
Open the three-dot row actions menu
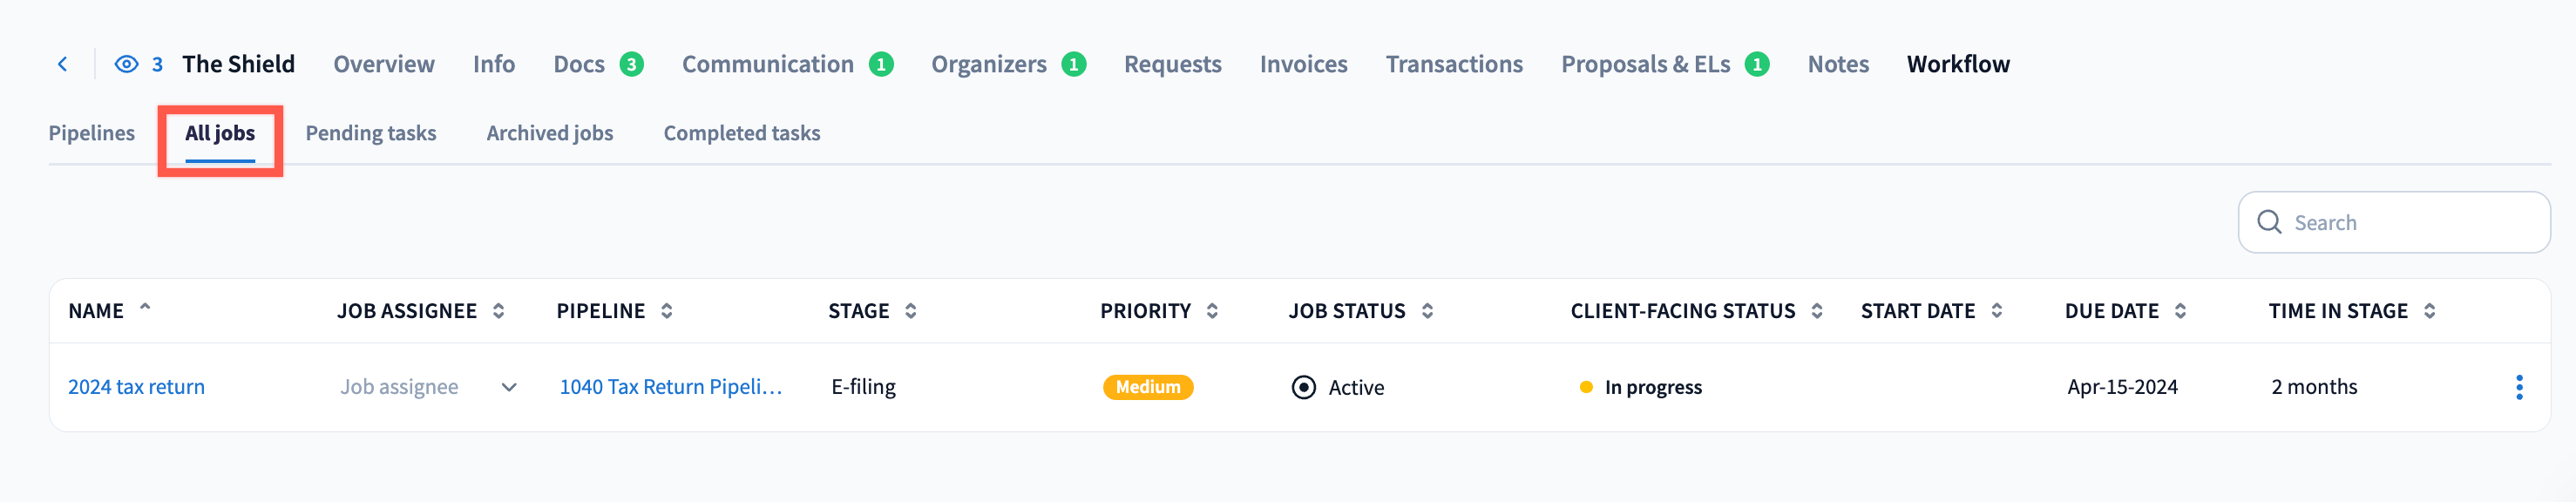click(x=2518, y=387)
